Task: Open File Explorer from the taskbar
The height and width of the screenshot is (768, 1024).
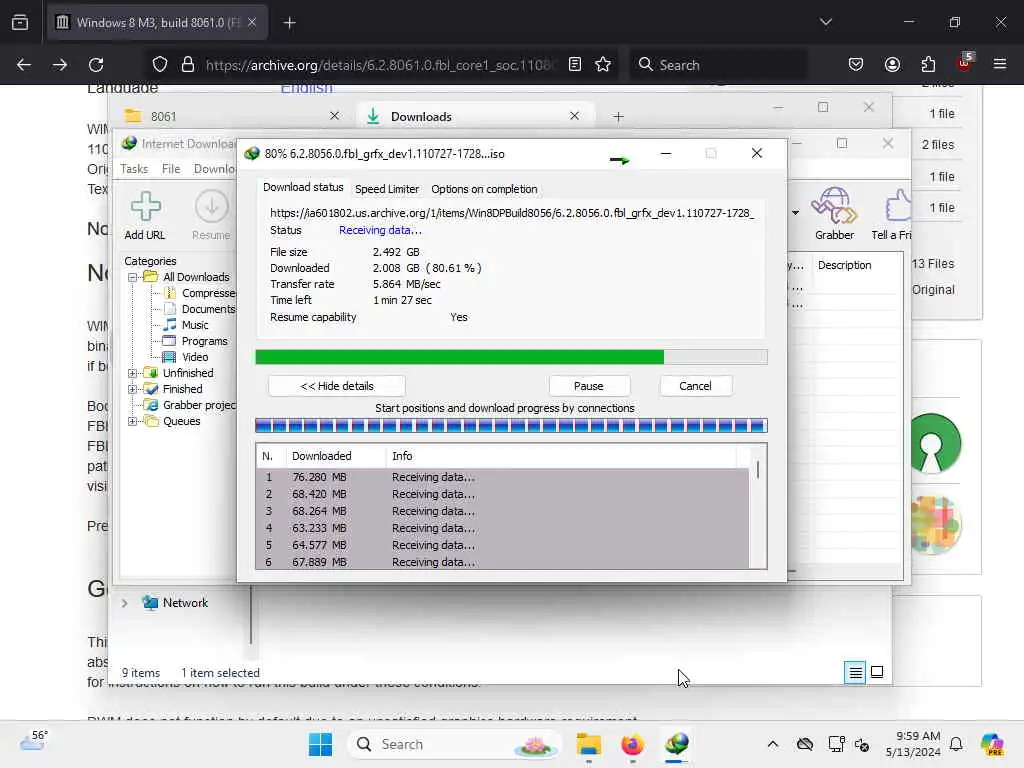Action: [588, 744]
